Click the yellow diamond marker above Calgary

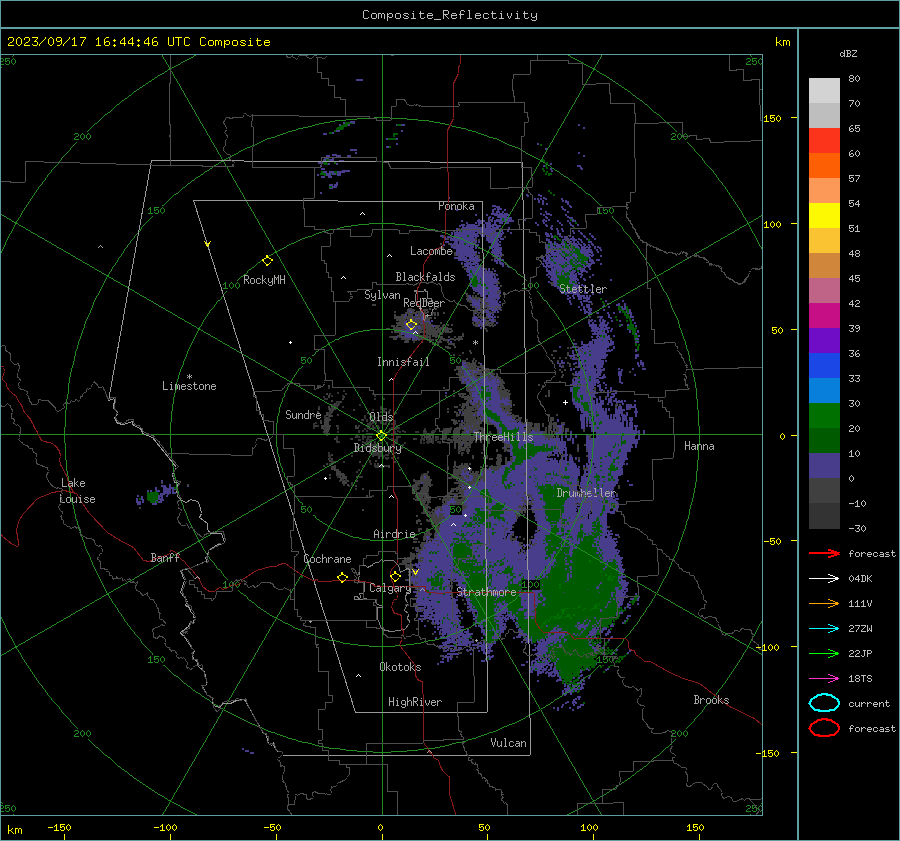(395, 576)
